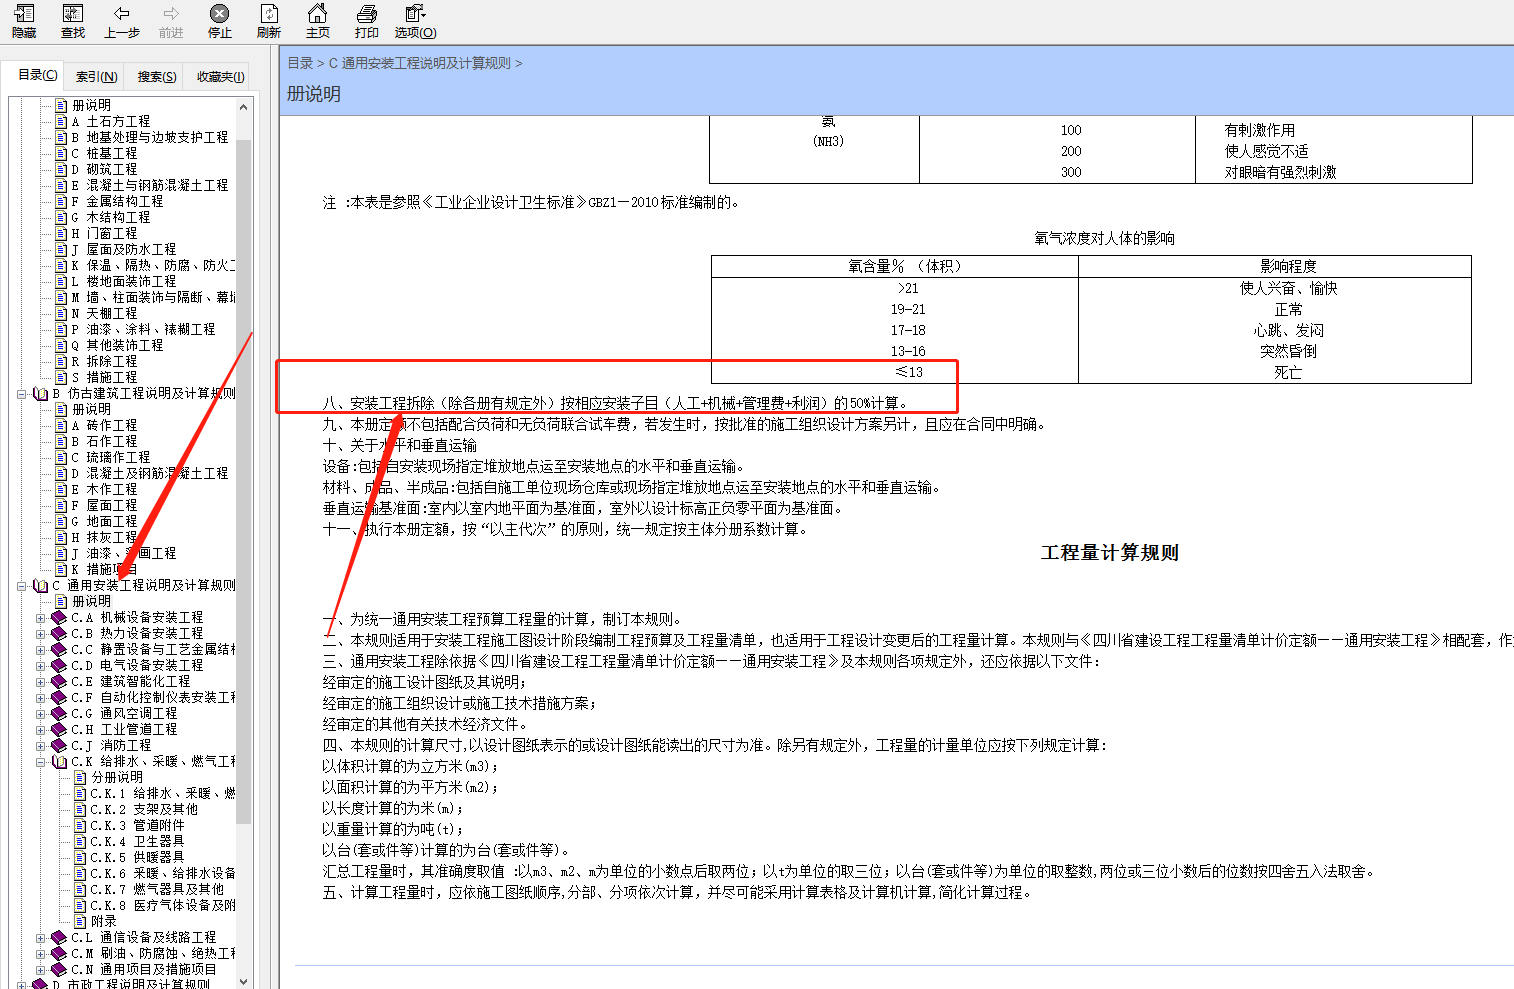Click the page icon beside J 屋面及防水工程
1514x989 pixels.
[61, 249]
